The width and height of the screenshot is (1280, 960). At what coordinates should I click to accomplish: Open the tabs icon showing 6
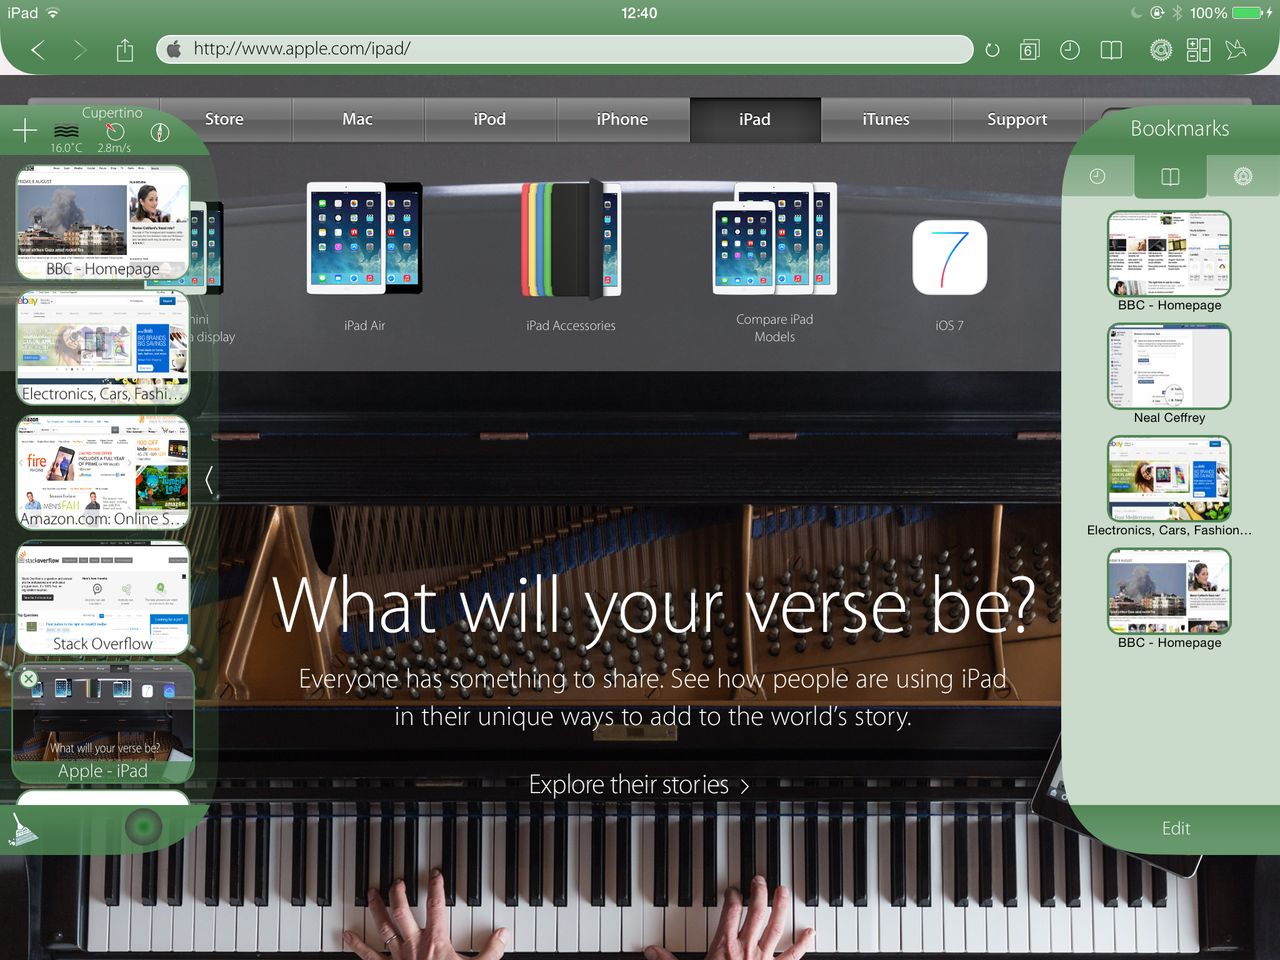pyautogui.click(x=1029, y=50)
